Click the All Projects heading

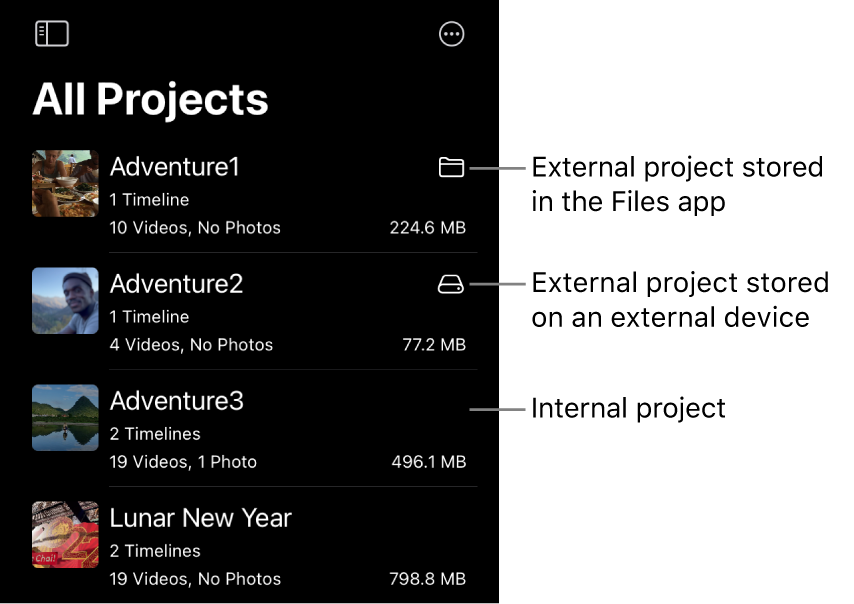pos(150,99)
